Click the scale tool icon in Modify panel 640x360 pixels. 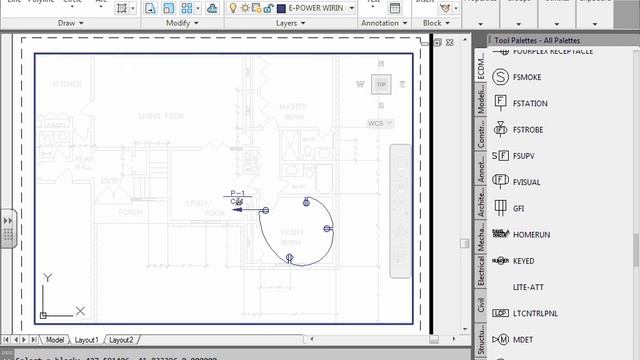[x=168, y=8]
